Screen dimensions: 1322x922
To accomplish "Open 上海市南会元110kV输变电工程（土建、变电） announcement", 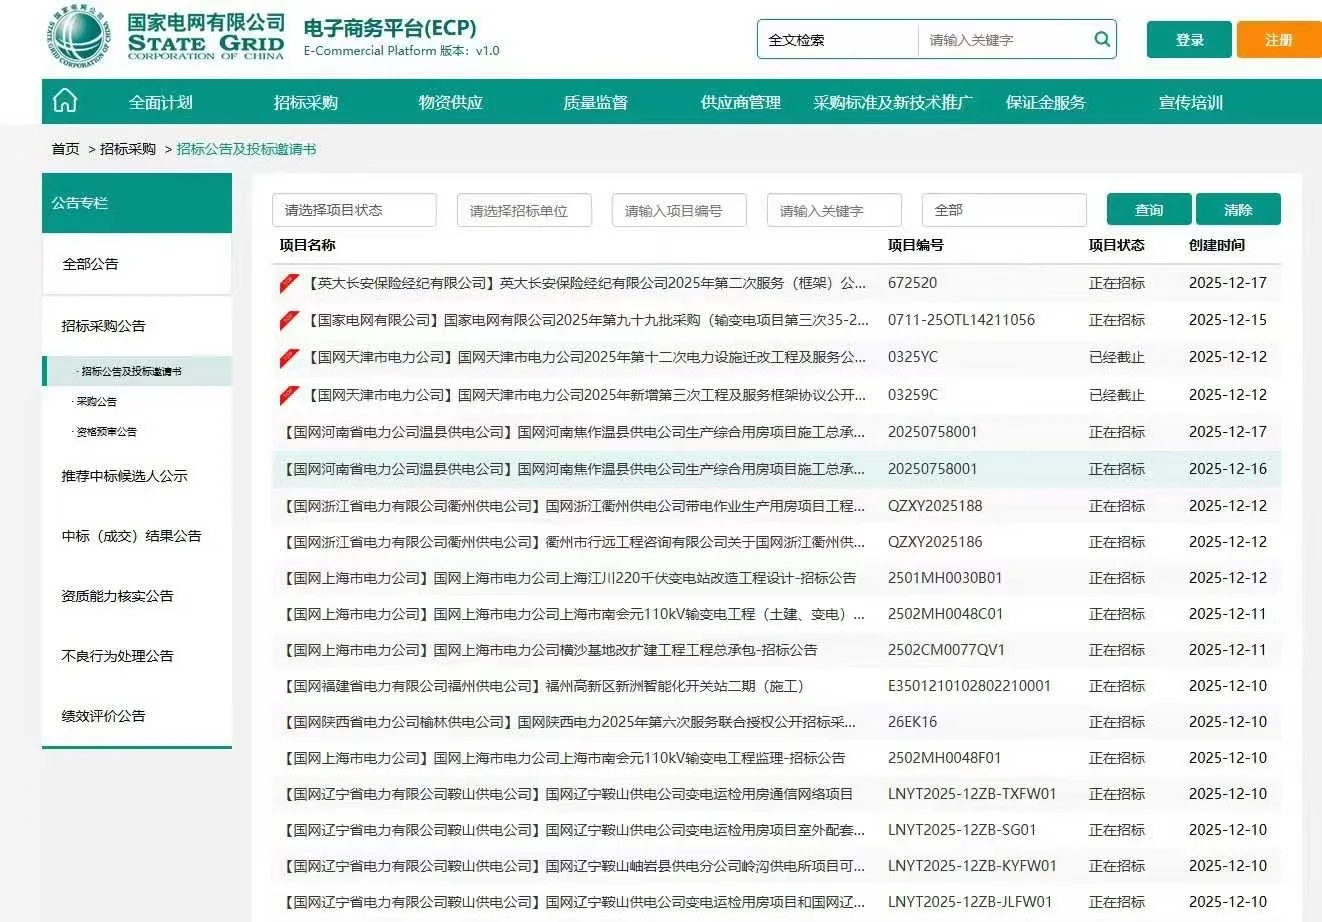I will click(x=574, y=614).
